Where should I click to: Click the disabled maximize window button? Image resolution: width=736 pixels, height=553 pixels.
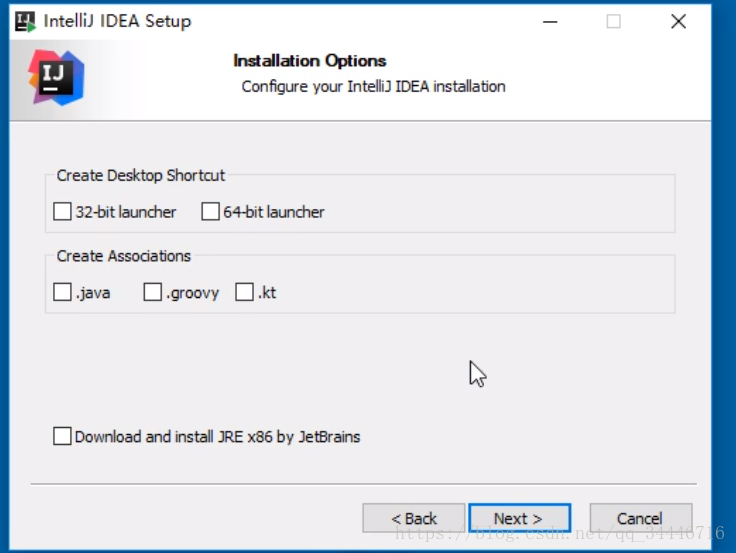click(613, 22)
